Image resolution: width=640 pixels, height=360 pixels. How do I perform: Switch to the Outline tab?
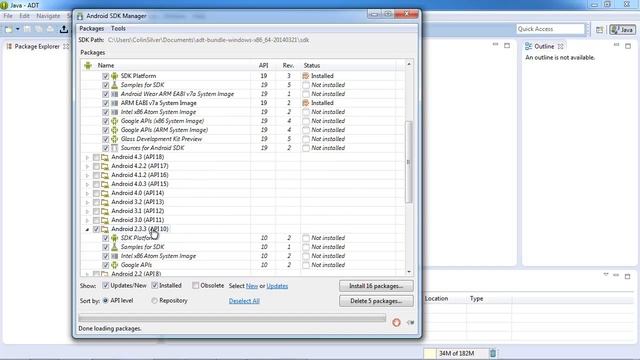point(544,47)
